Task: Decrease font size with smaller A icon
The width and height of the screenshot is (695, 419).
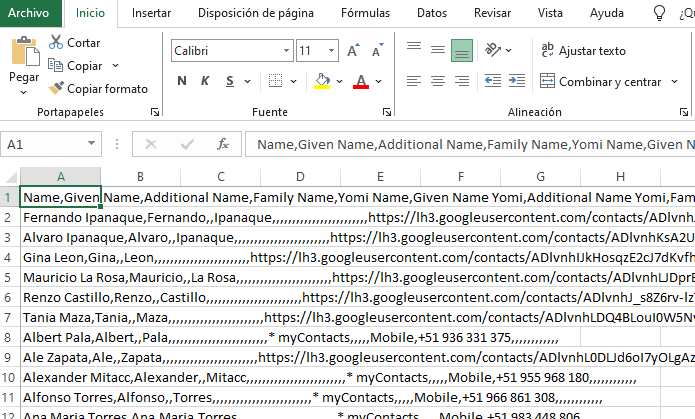Action: 378,51
